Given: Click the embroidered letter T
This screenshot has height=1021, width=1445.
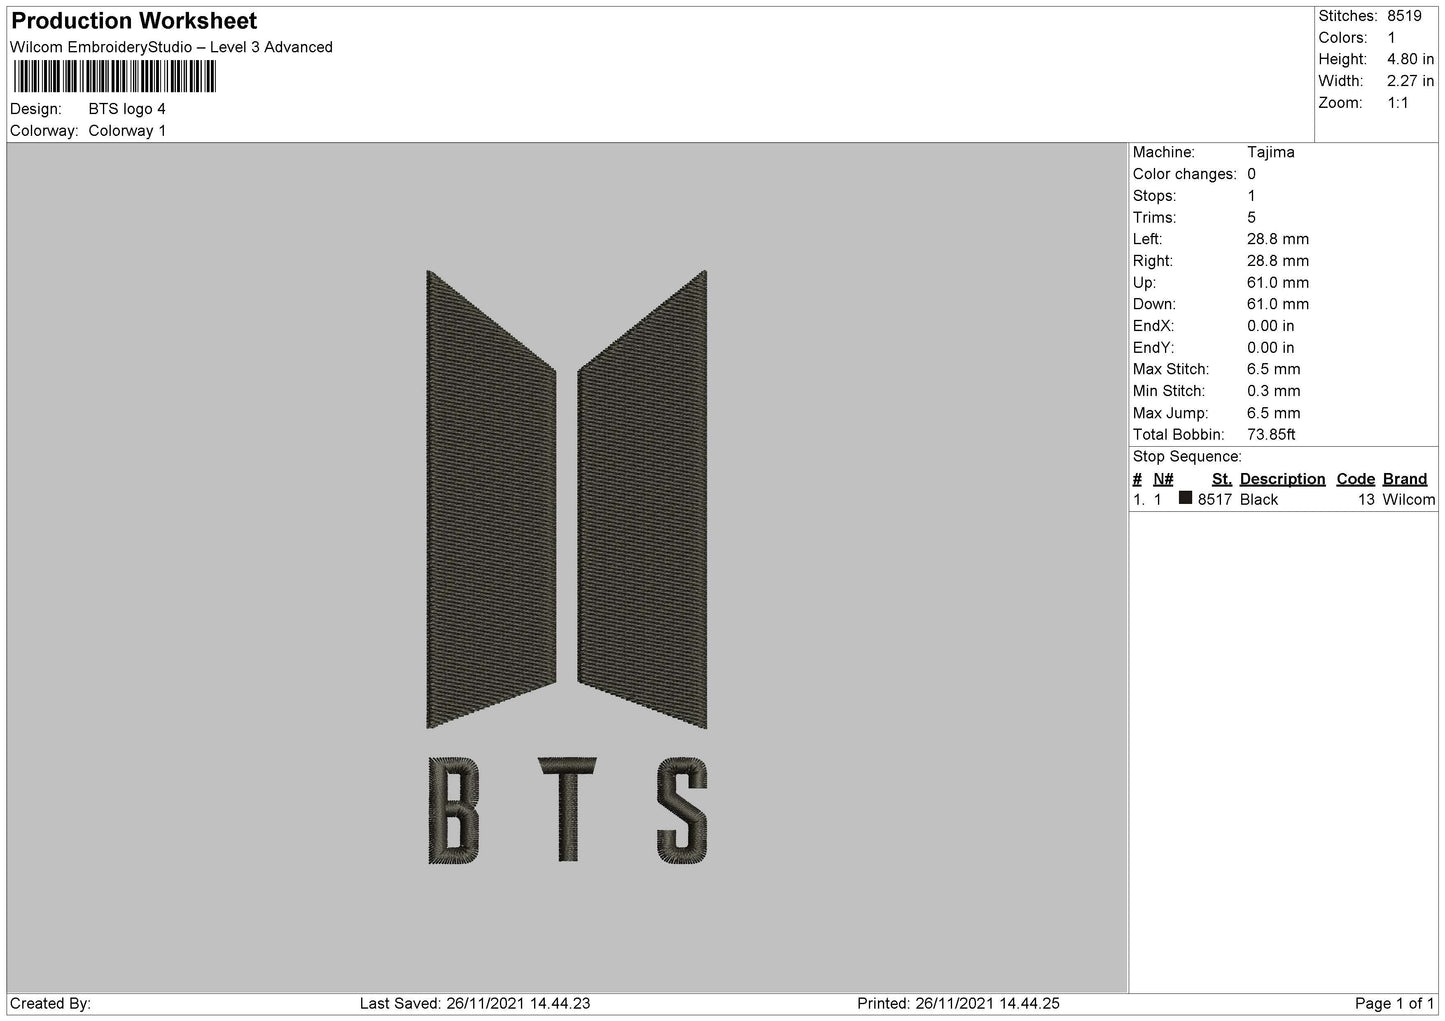Looking at the screenshot, I should click(567, 810).
